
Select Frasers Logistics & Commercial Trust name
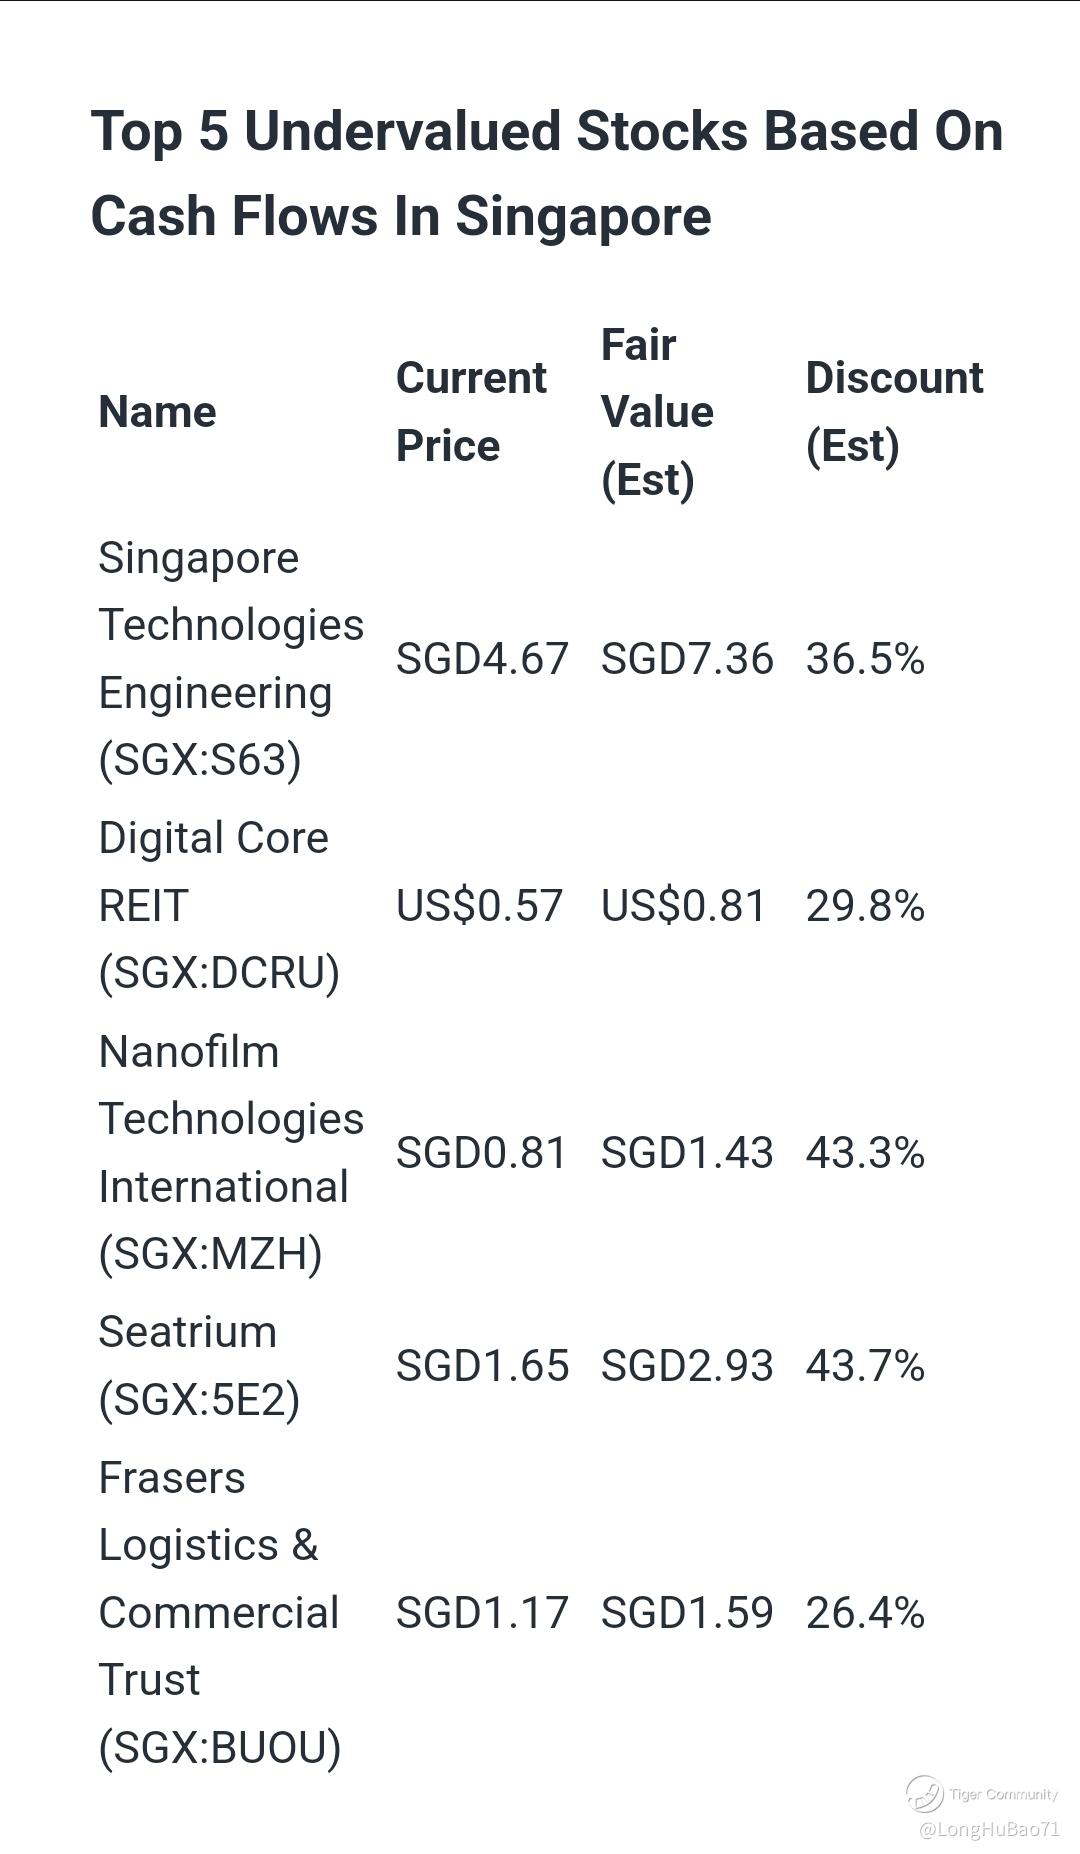click(219, 1612)
